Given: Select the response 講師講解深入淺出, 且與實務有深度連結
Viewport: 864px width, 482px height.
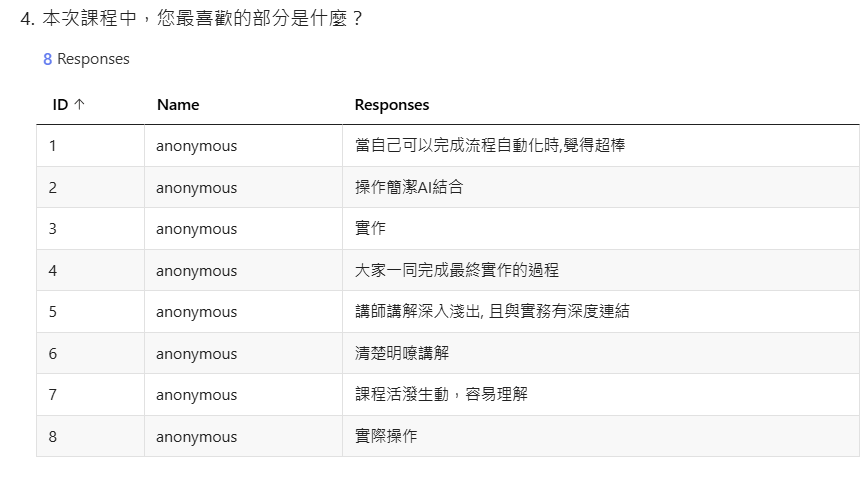Looking at the screenshot, I should coord(492,312).
